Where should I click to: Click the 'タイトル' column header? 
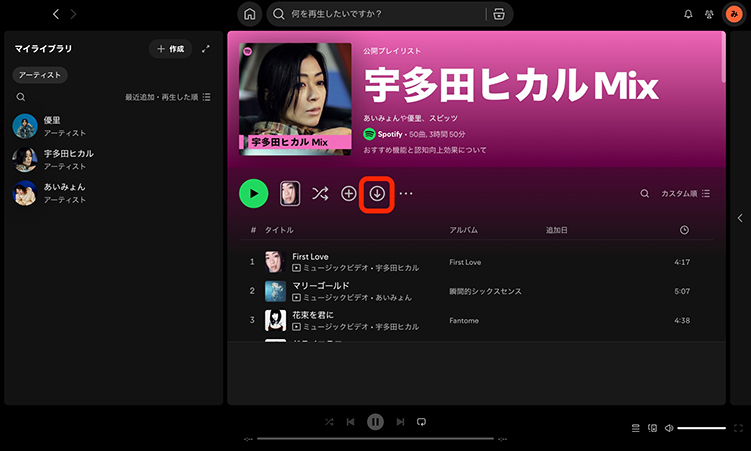click(x=279, y=230)
